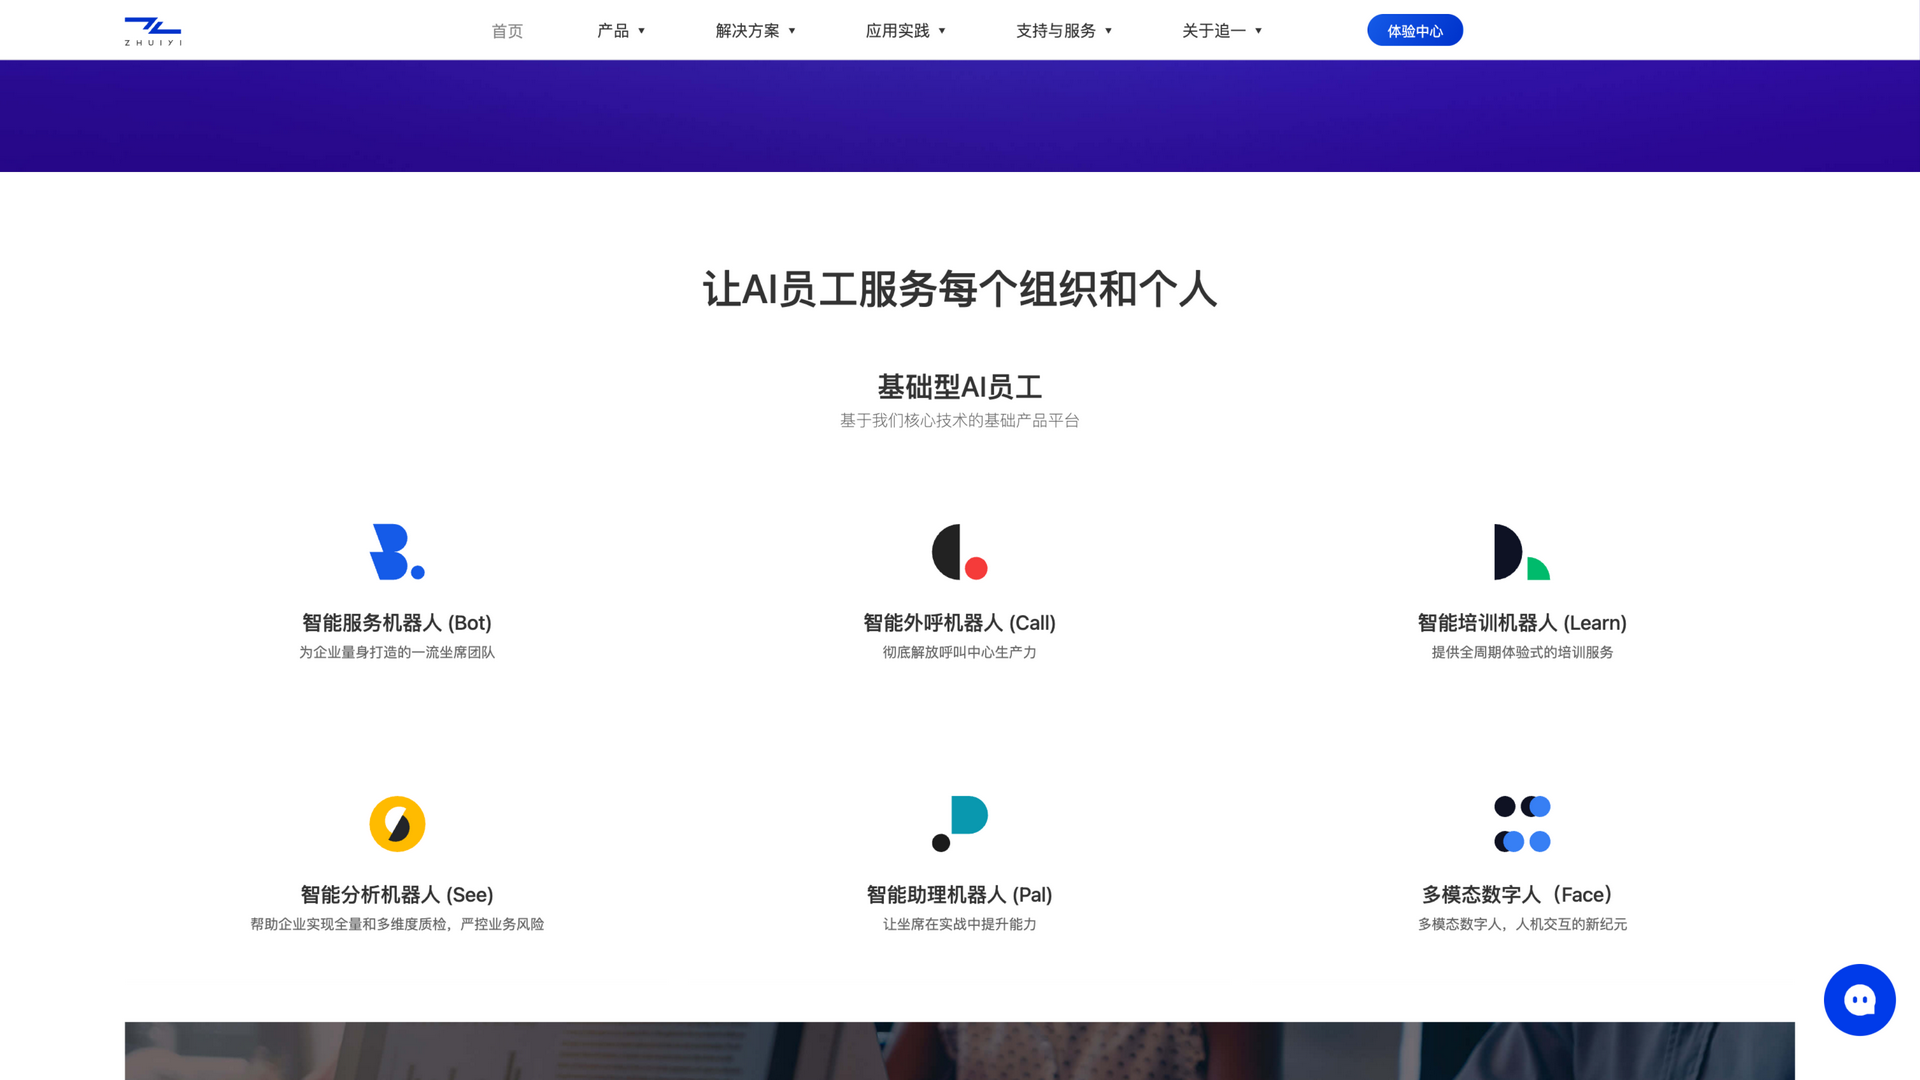Open 智能分析机器人 (See) link

click(x=397, y=895)
